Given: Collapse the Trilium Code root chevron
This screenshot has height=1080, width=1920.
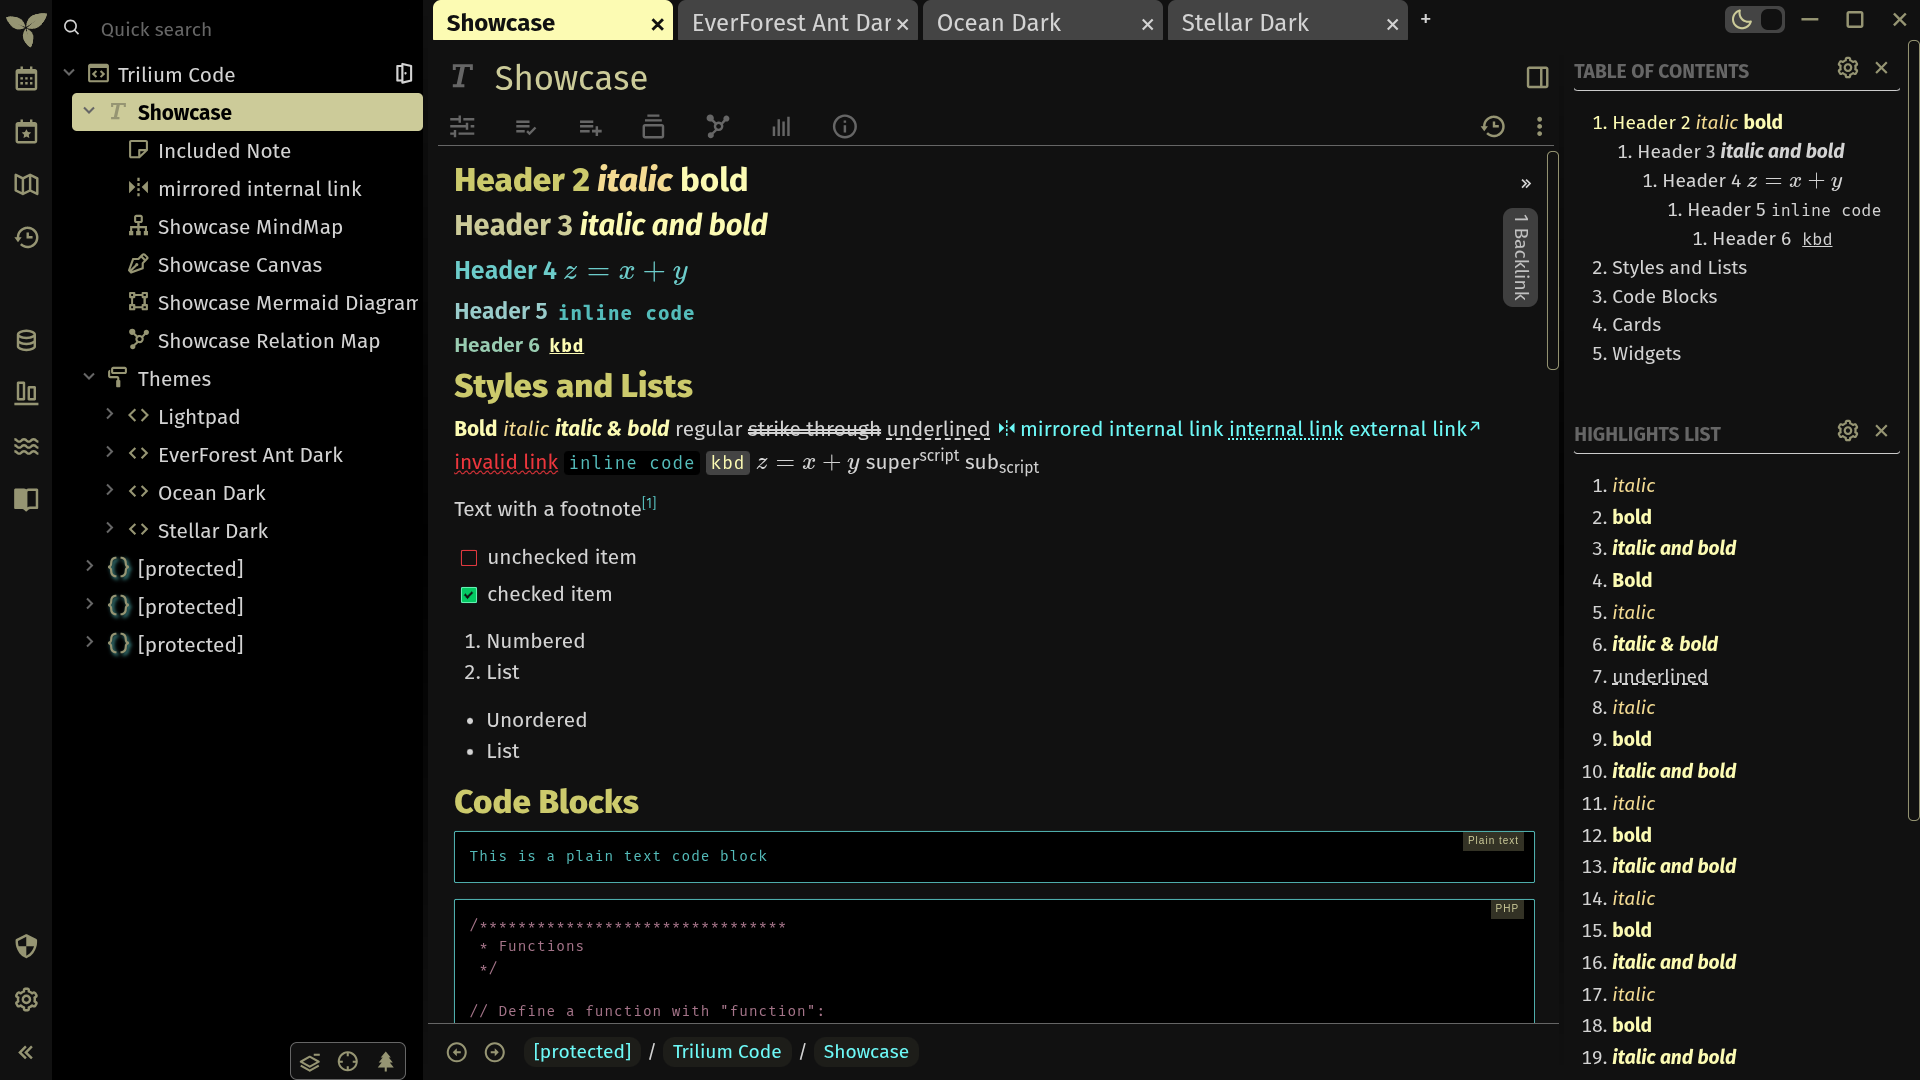Looking at the screenshot, I should pos(69,73).
